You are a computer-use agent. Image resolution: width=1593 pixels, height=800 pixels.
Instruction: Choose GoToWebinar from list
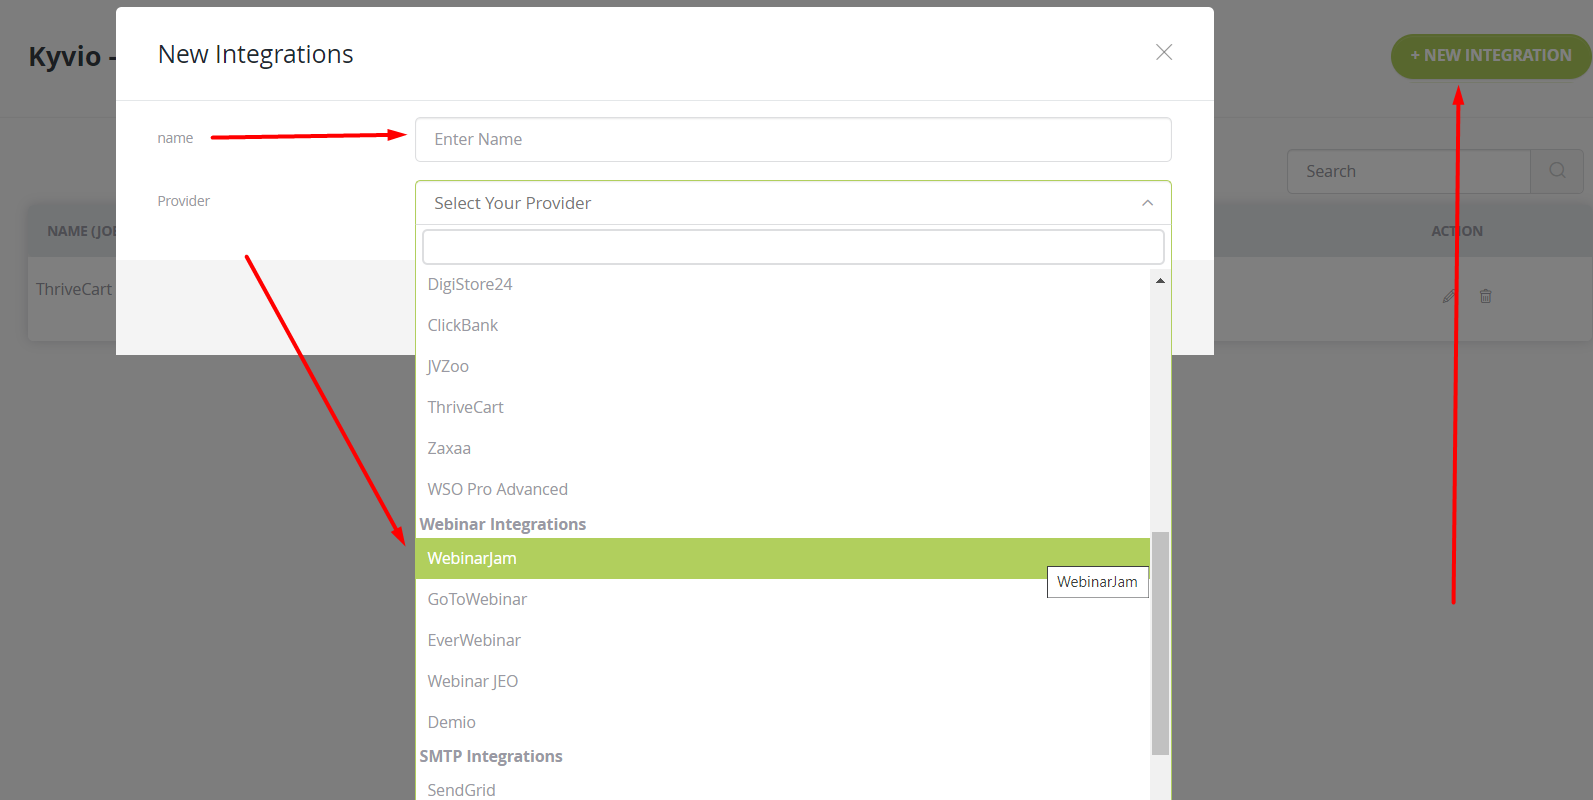tap(783, 599)
